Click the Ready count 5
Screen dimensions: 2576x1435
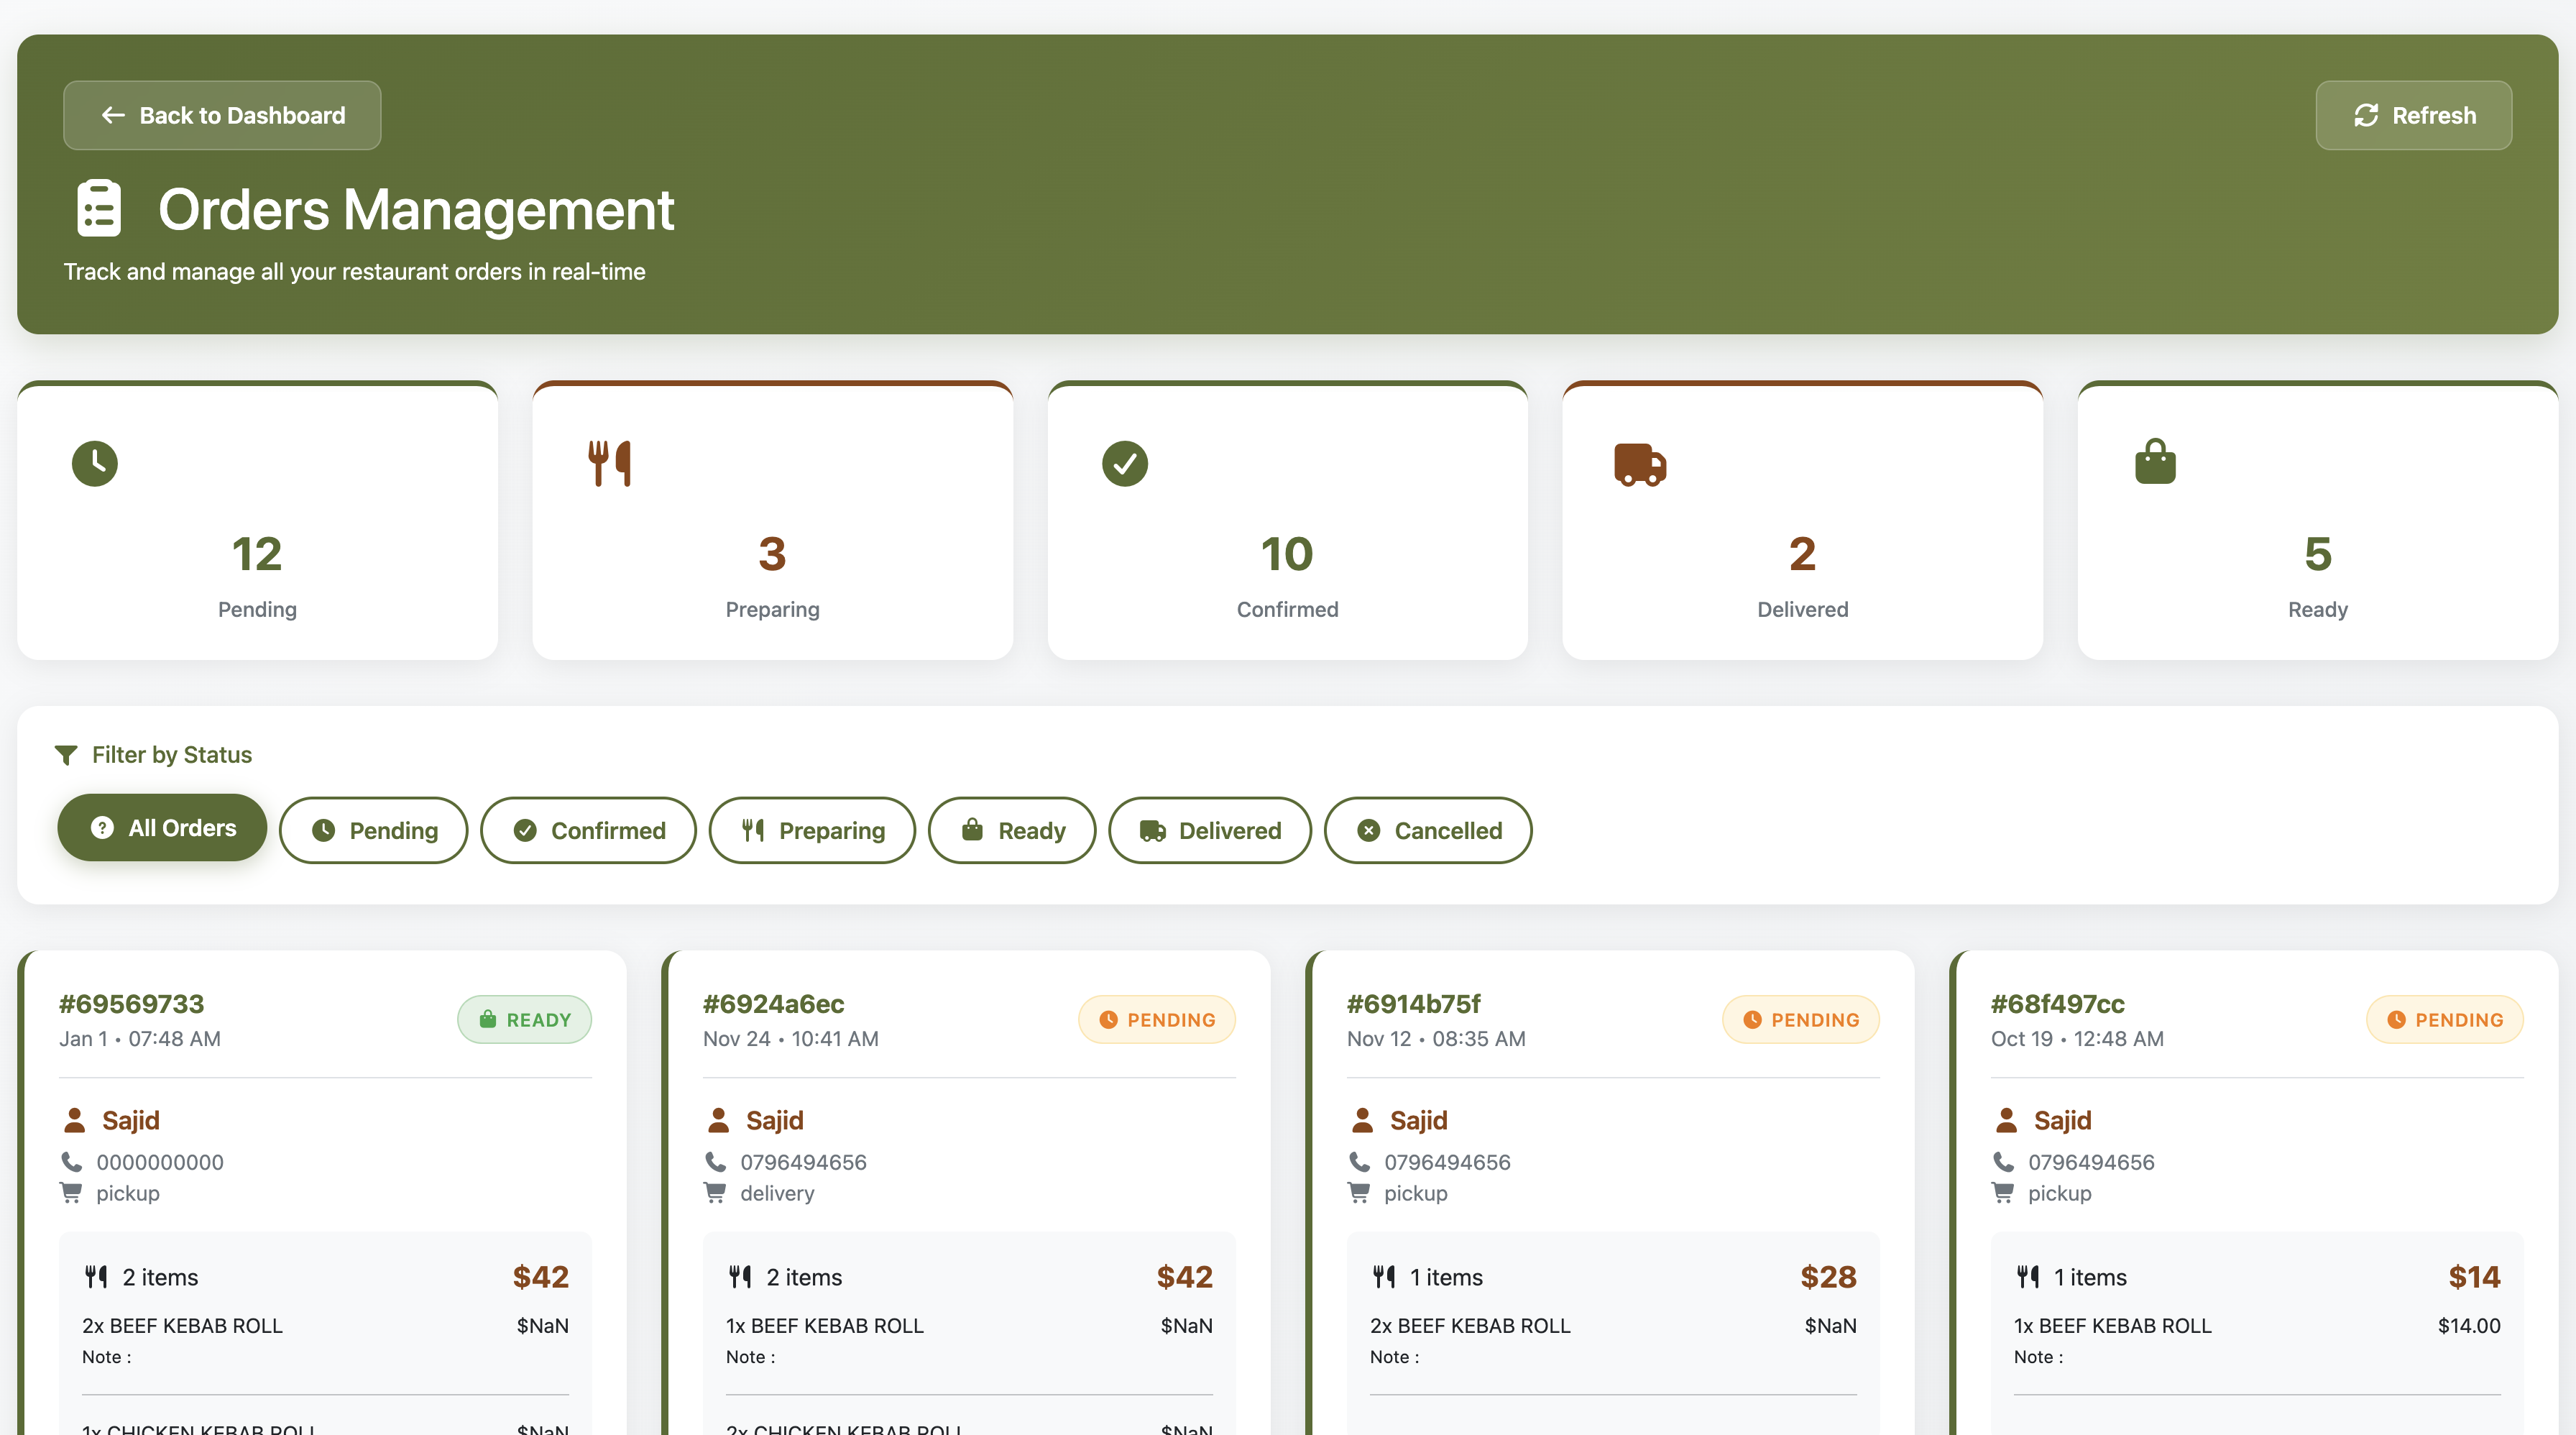point(2318,554)
